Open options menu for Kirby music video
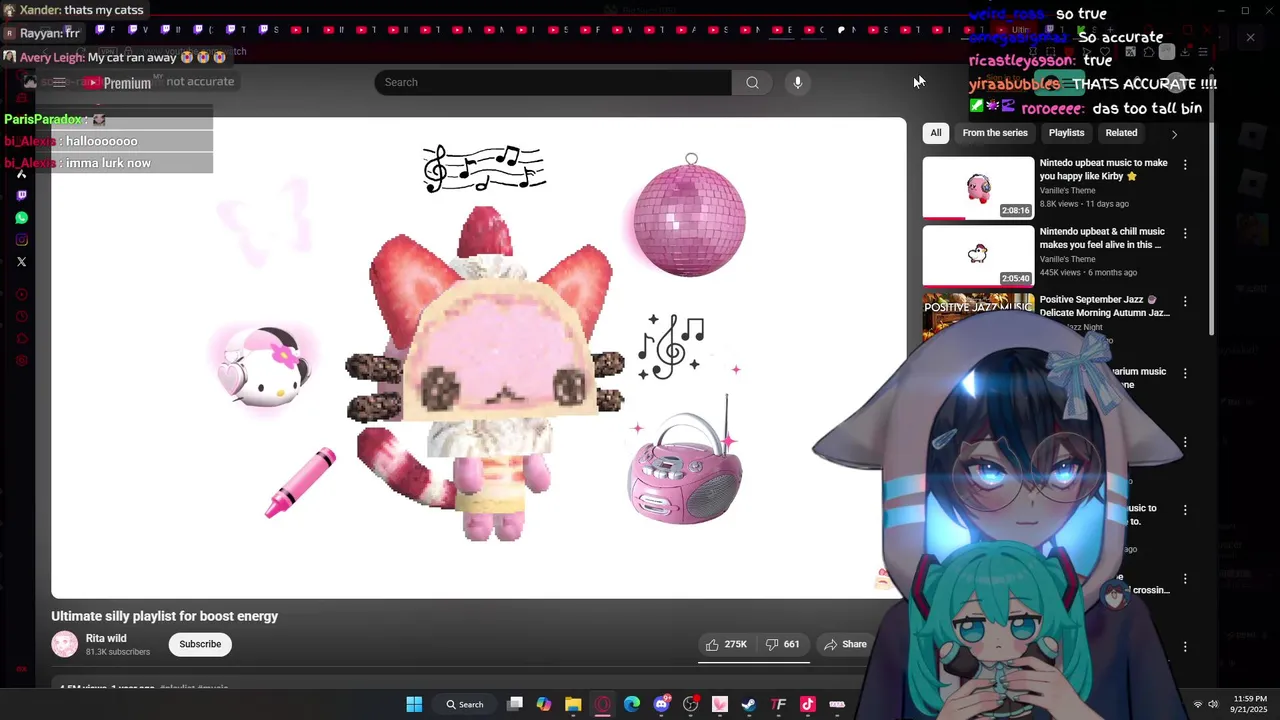The width and height of the screenshot is (1280, 720). click(1185, 165)
